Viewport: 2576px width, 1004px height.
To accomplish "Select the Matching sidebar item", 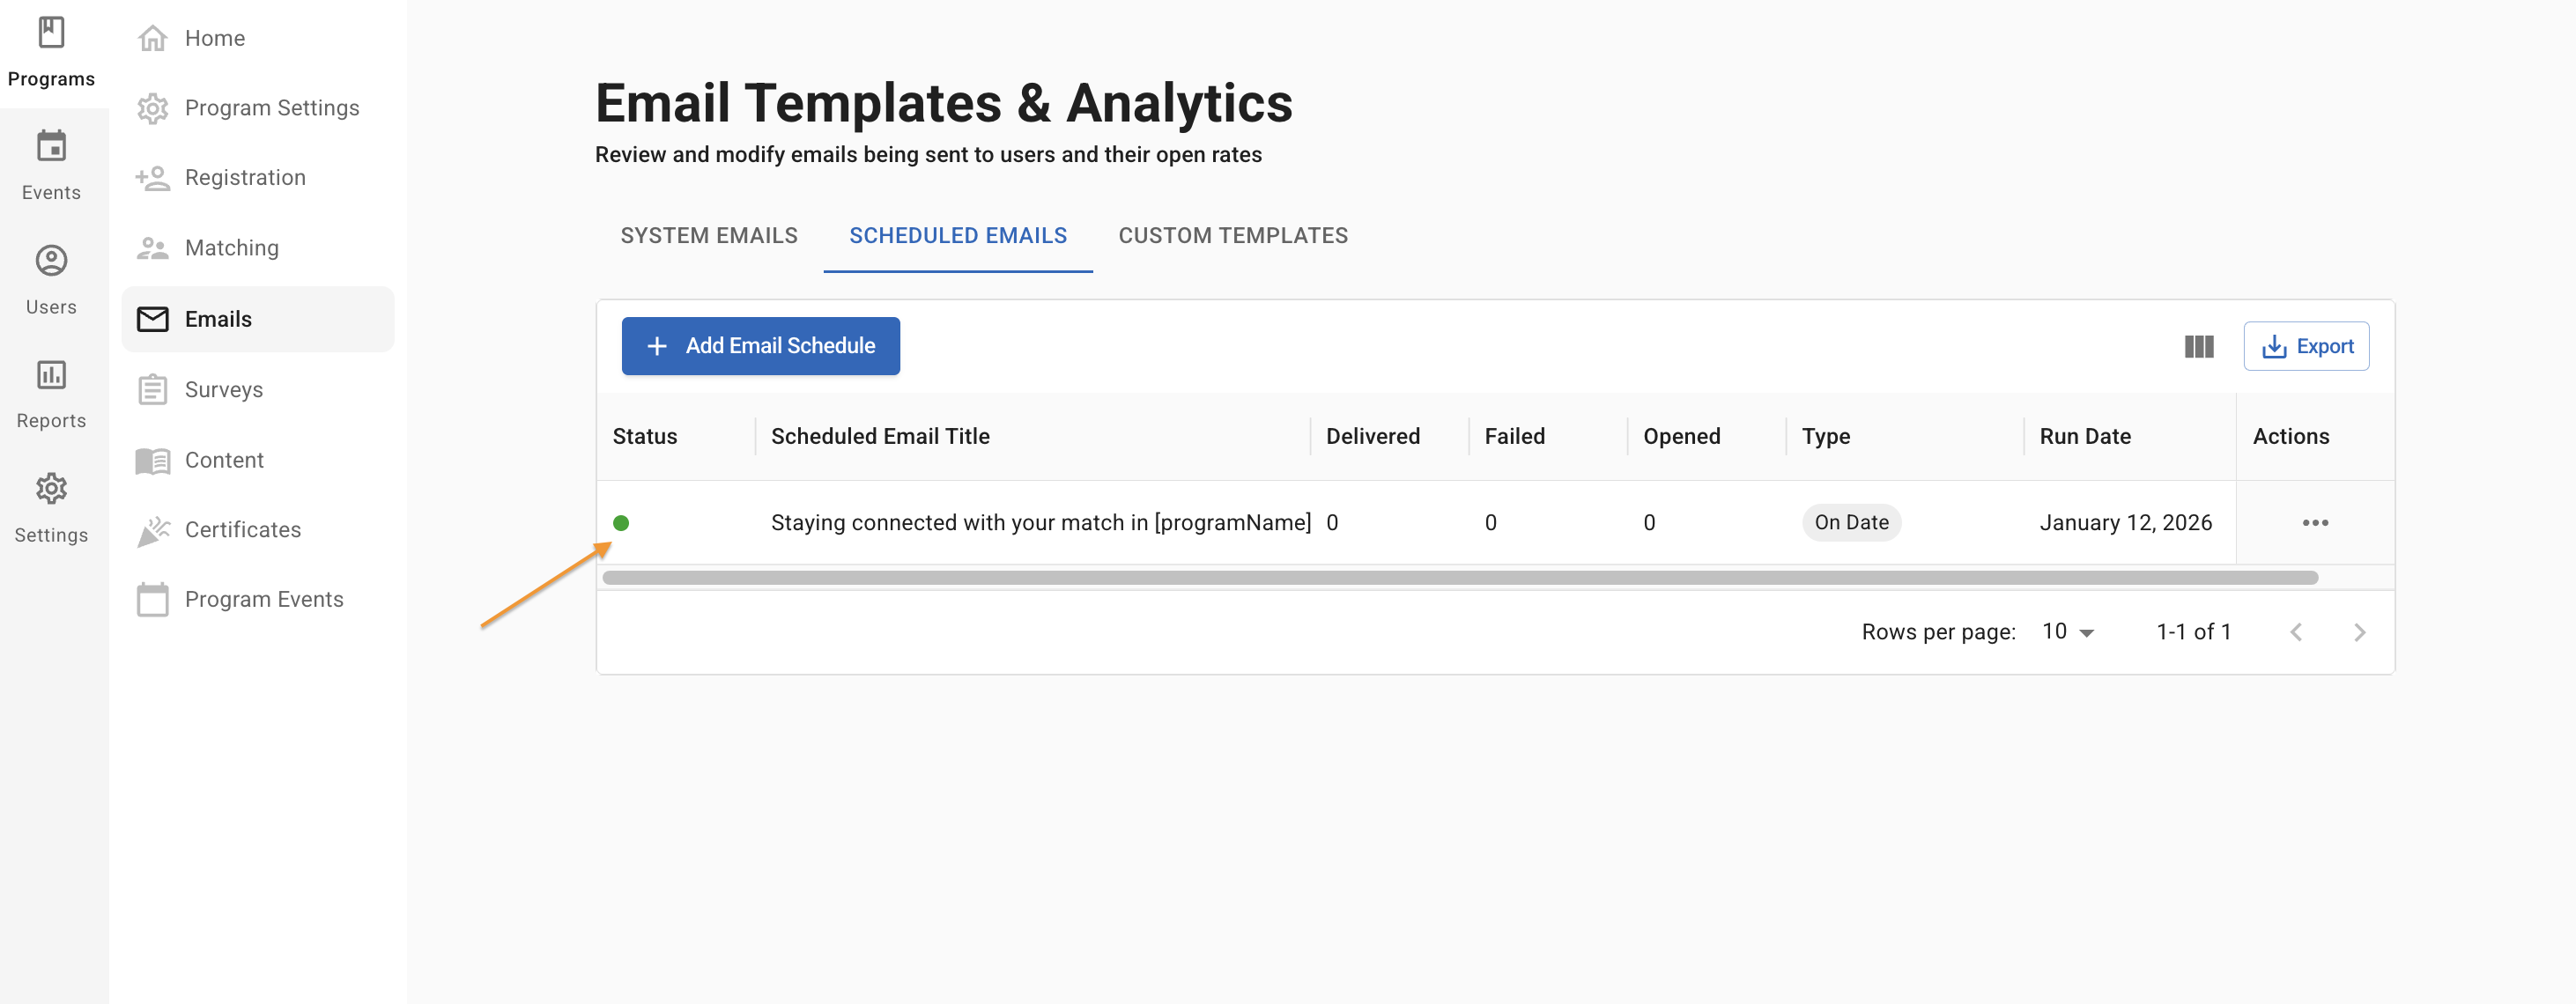I will click(231, 248).
